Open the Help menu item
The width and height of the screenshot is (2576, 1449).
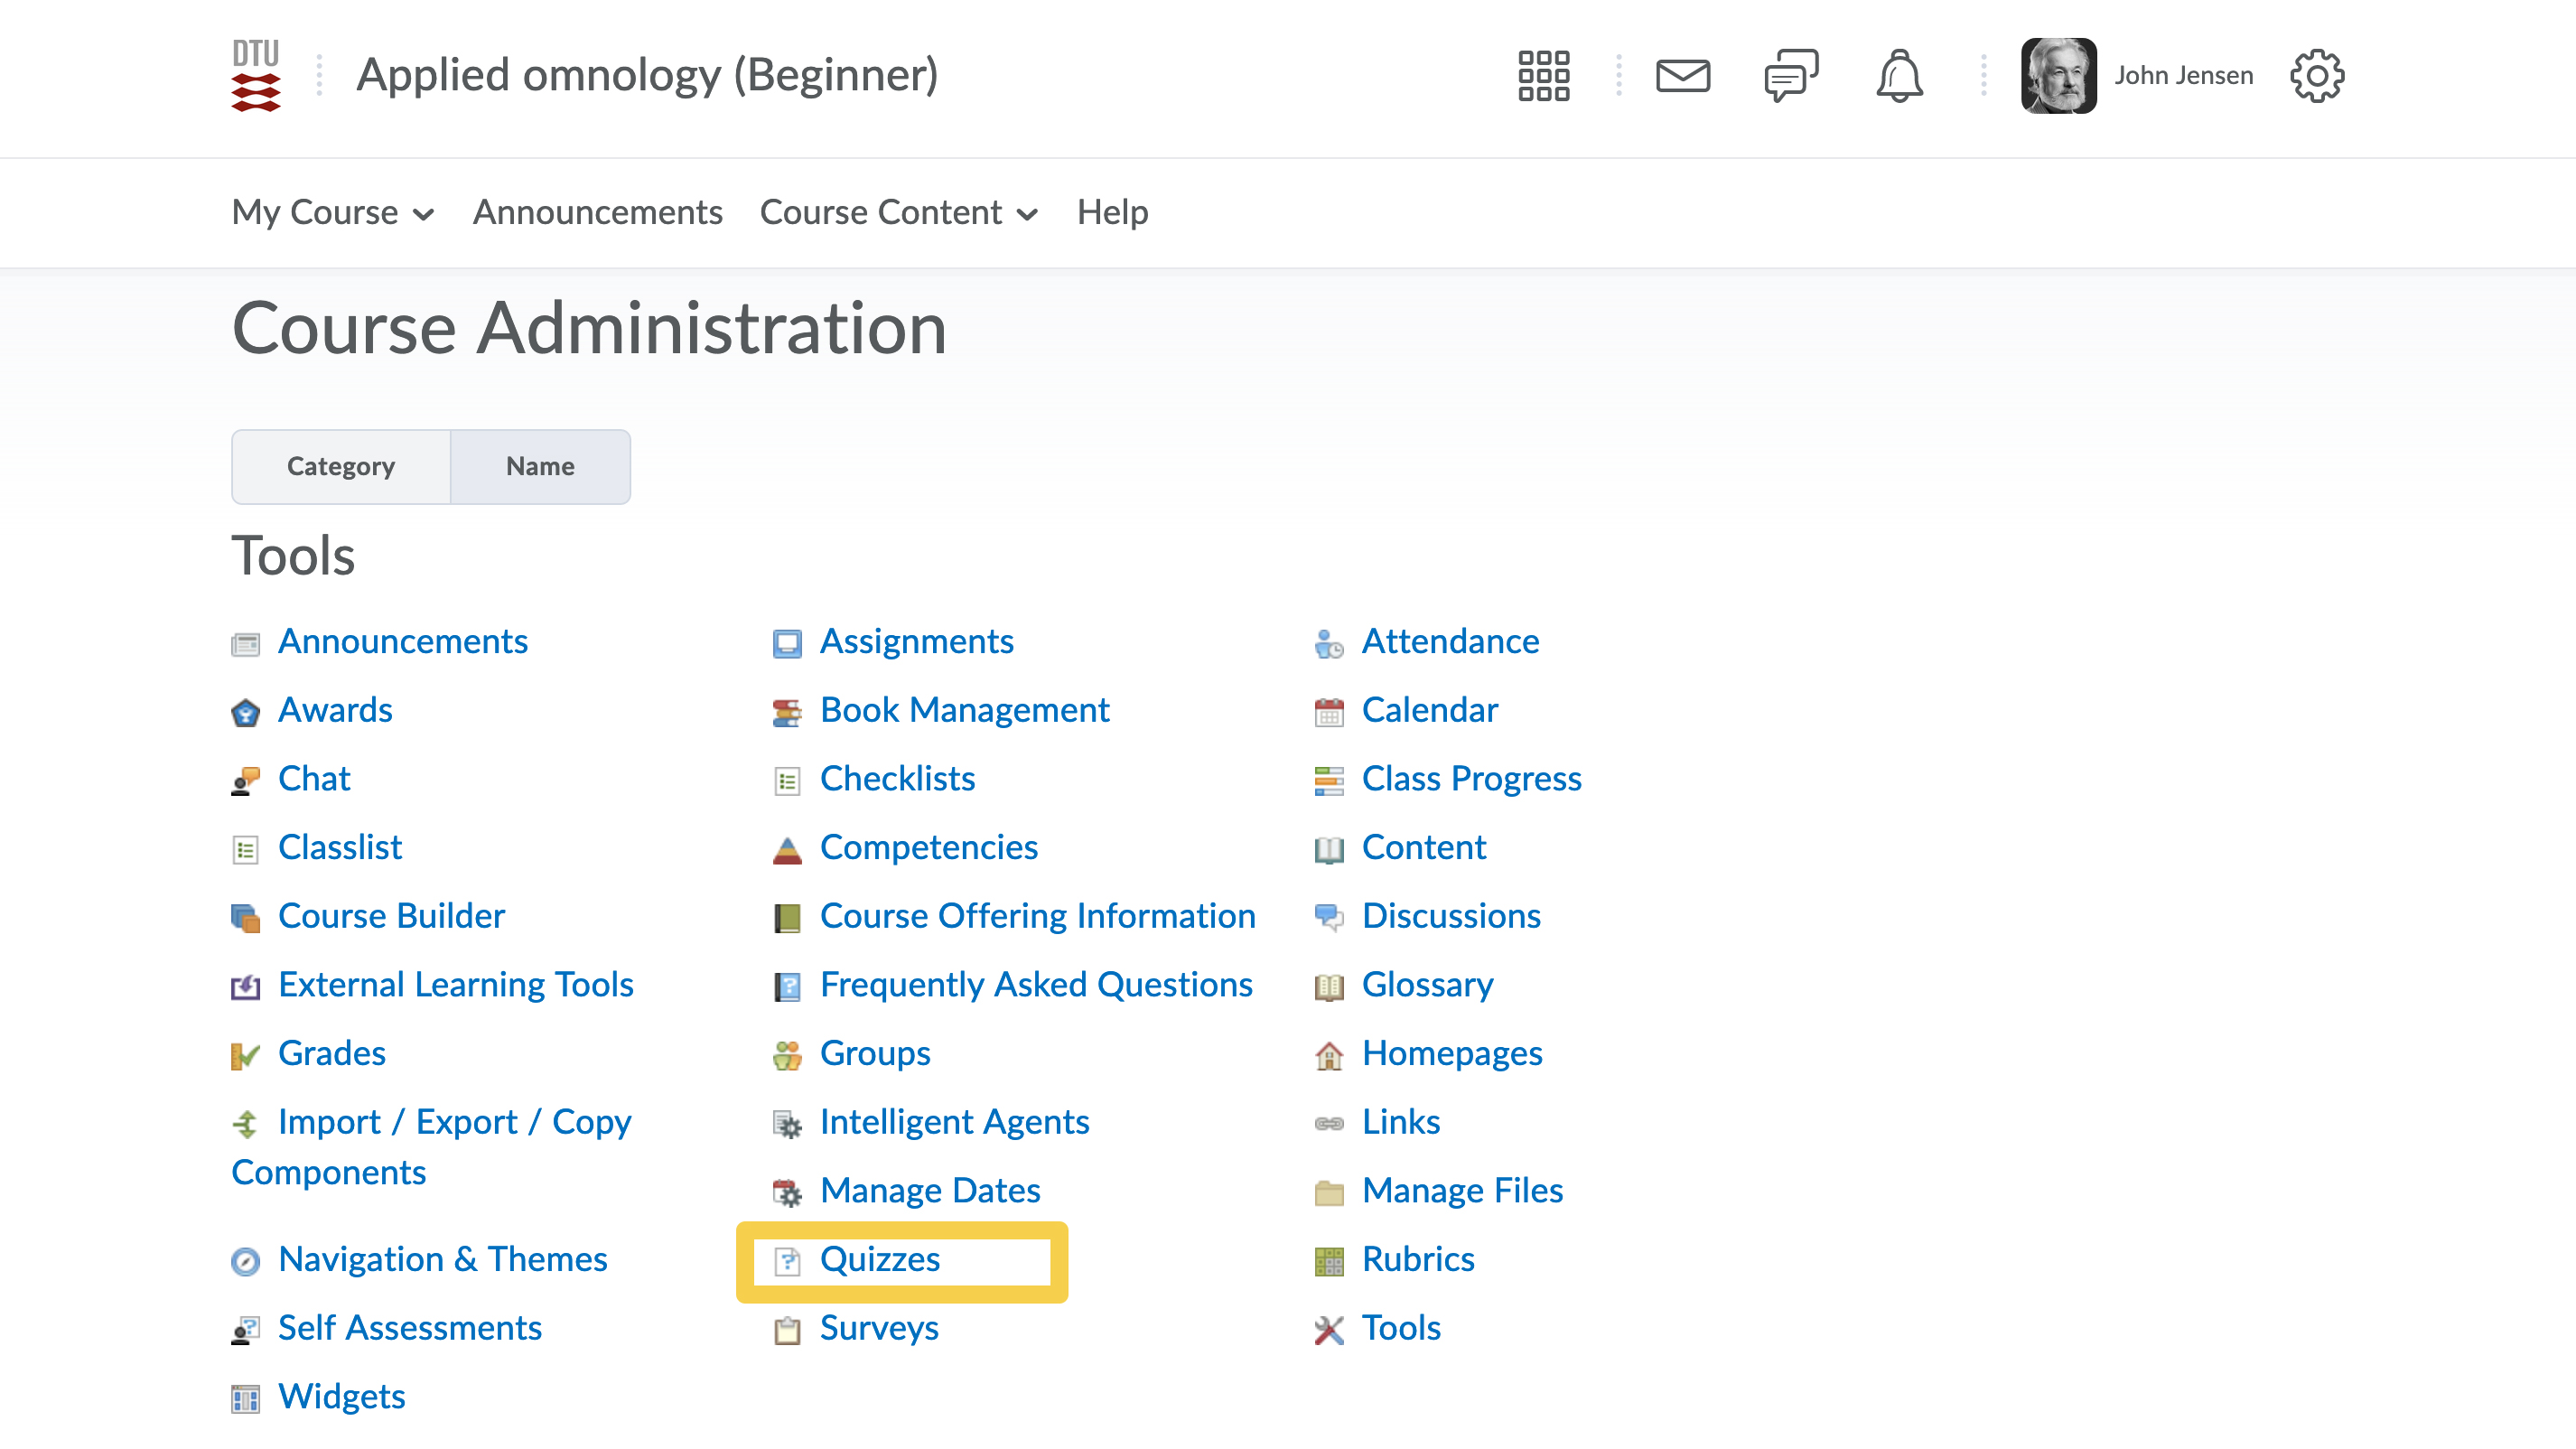[1112, 213]
